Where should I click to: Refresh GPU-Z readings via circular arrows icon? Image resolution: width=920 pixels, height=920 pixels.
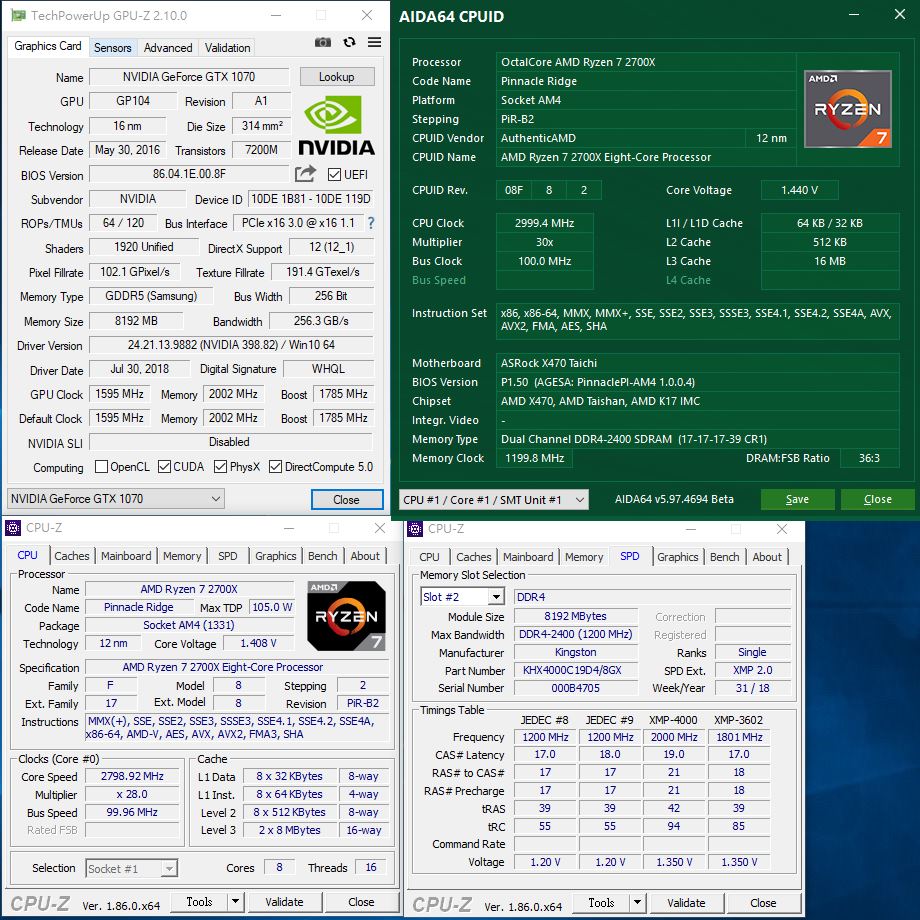[x=347, y=41]
